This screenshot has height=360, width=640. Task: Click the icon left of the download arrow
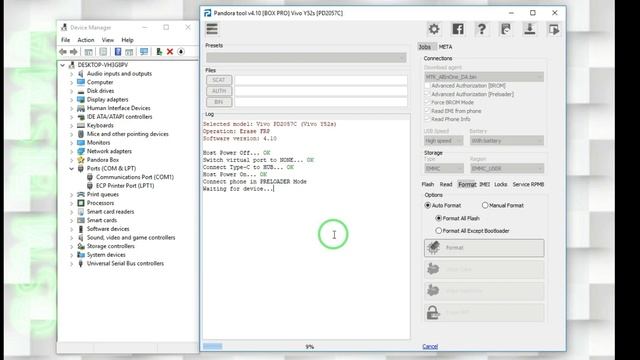(506, 29)
